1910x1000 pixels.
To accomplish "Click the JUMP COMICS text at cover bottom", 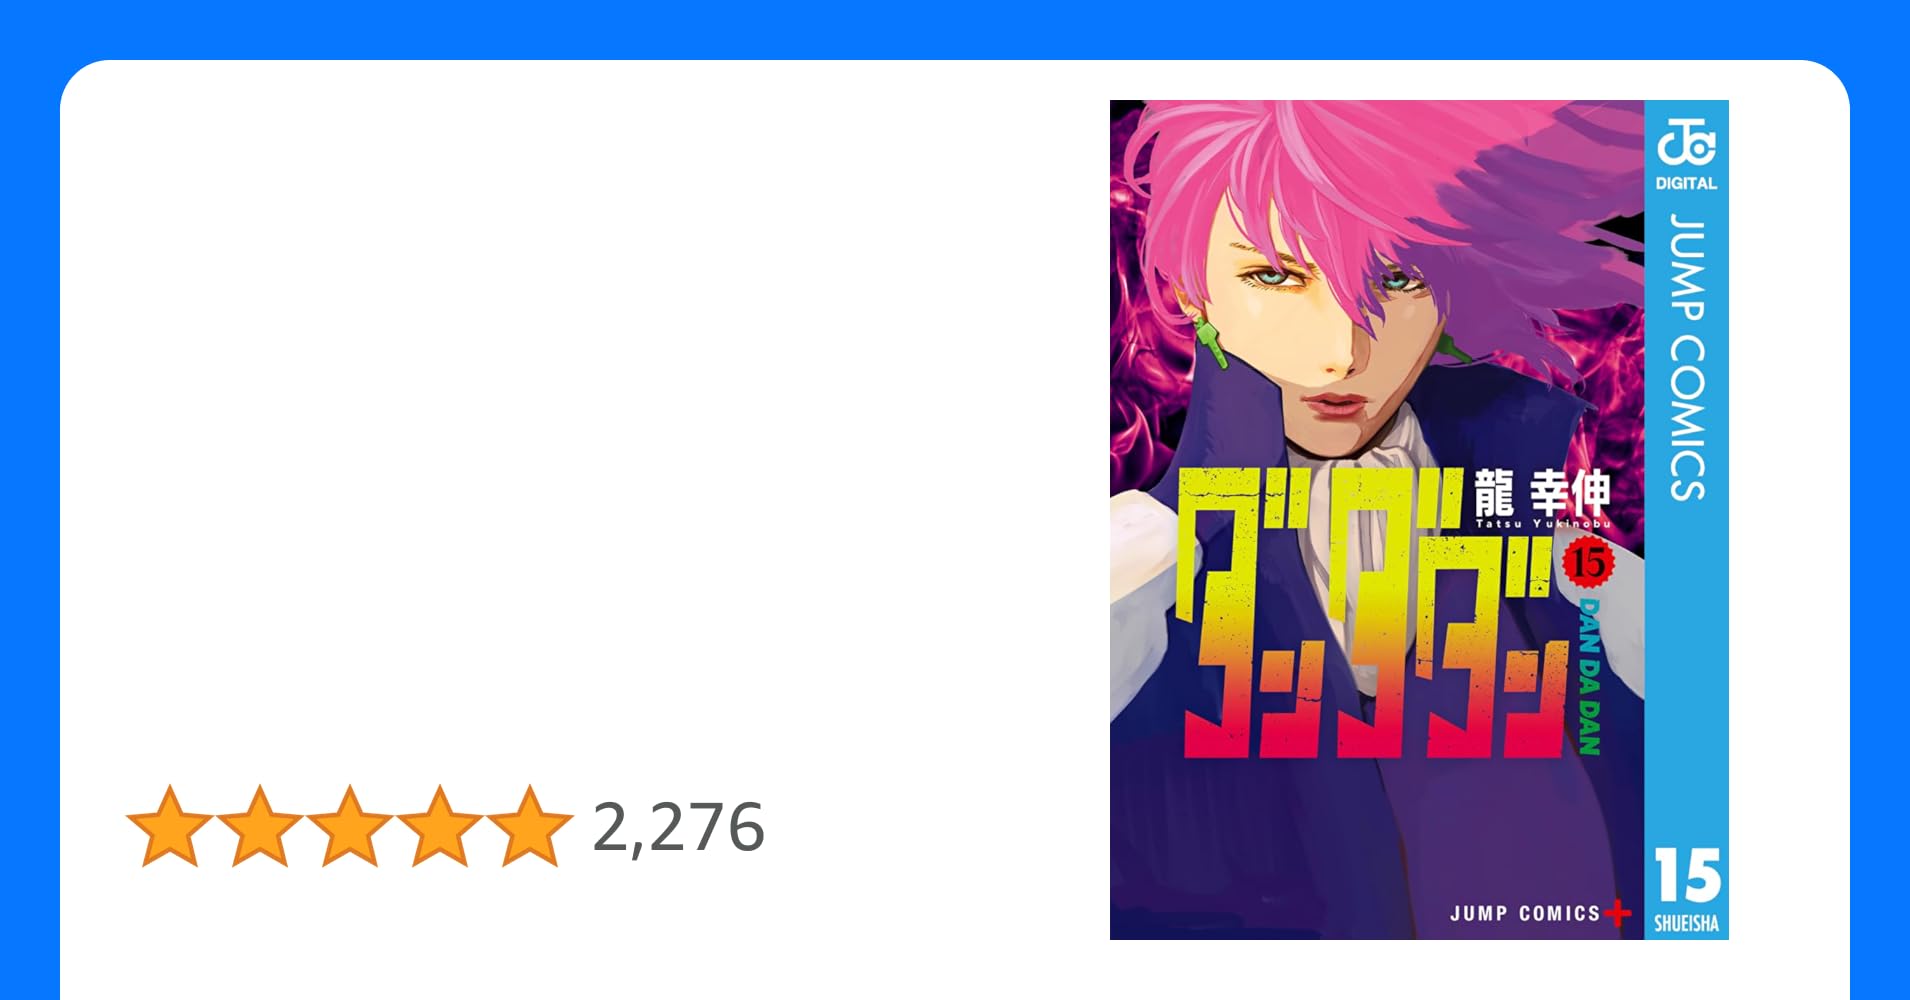I will [x=1525, y=913].
